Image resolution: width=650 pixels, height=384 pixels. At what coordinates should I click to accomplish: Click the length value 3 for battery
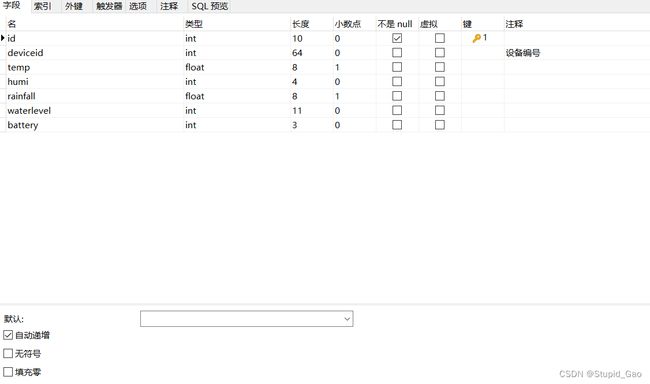[312, 125]
